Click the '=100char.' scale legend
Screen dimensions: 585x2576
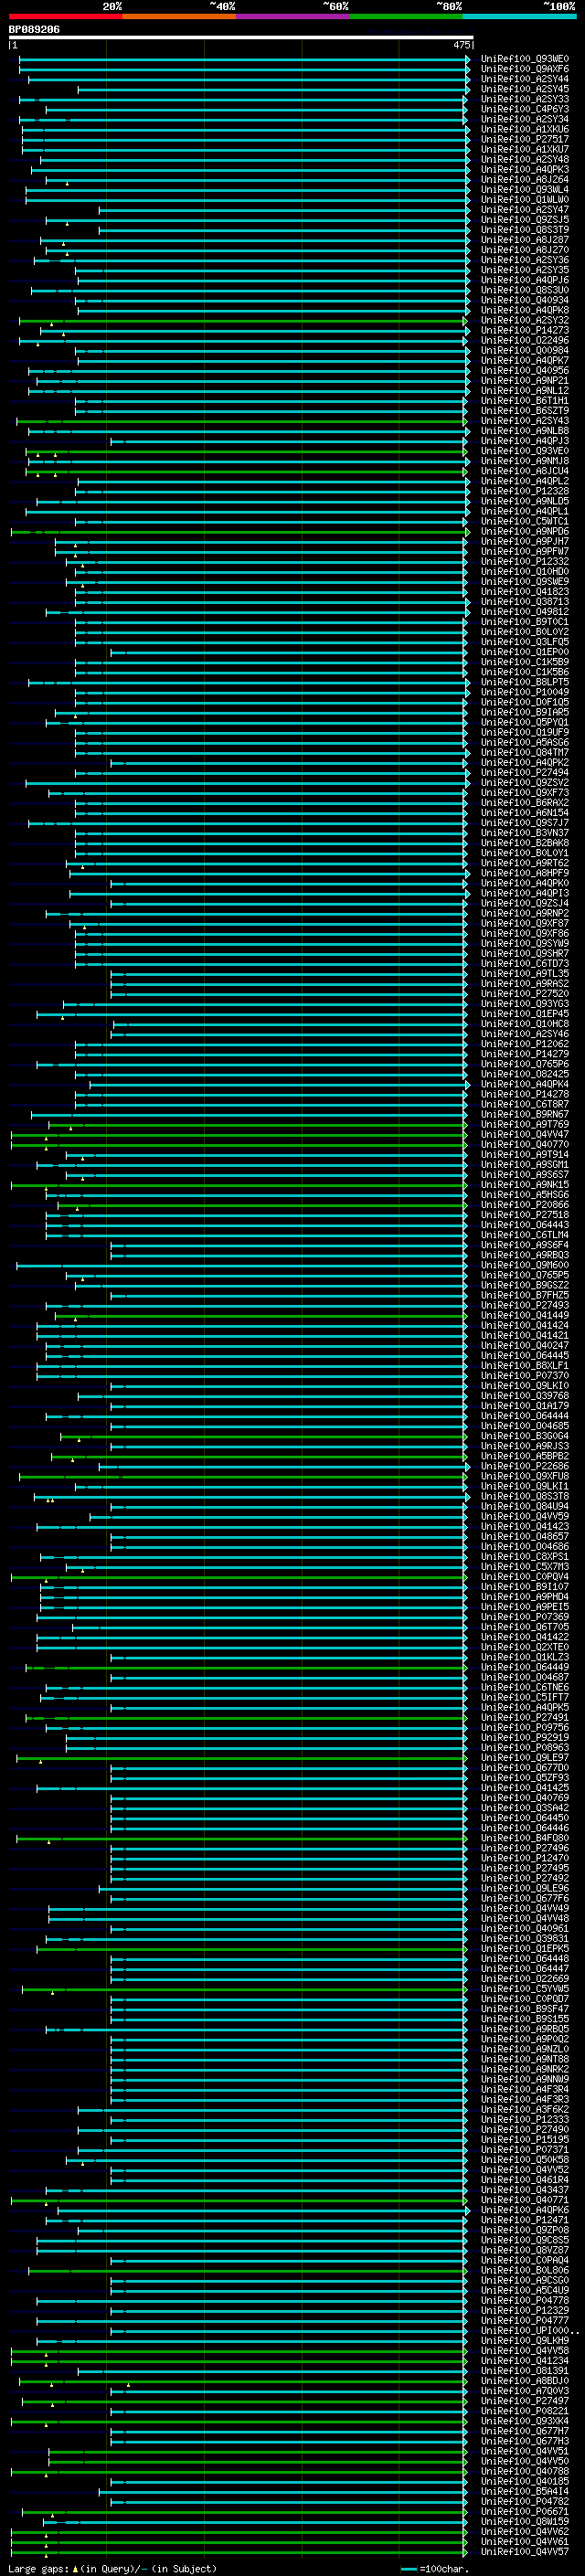coord(433,2568)
